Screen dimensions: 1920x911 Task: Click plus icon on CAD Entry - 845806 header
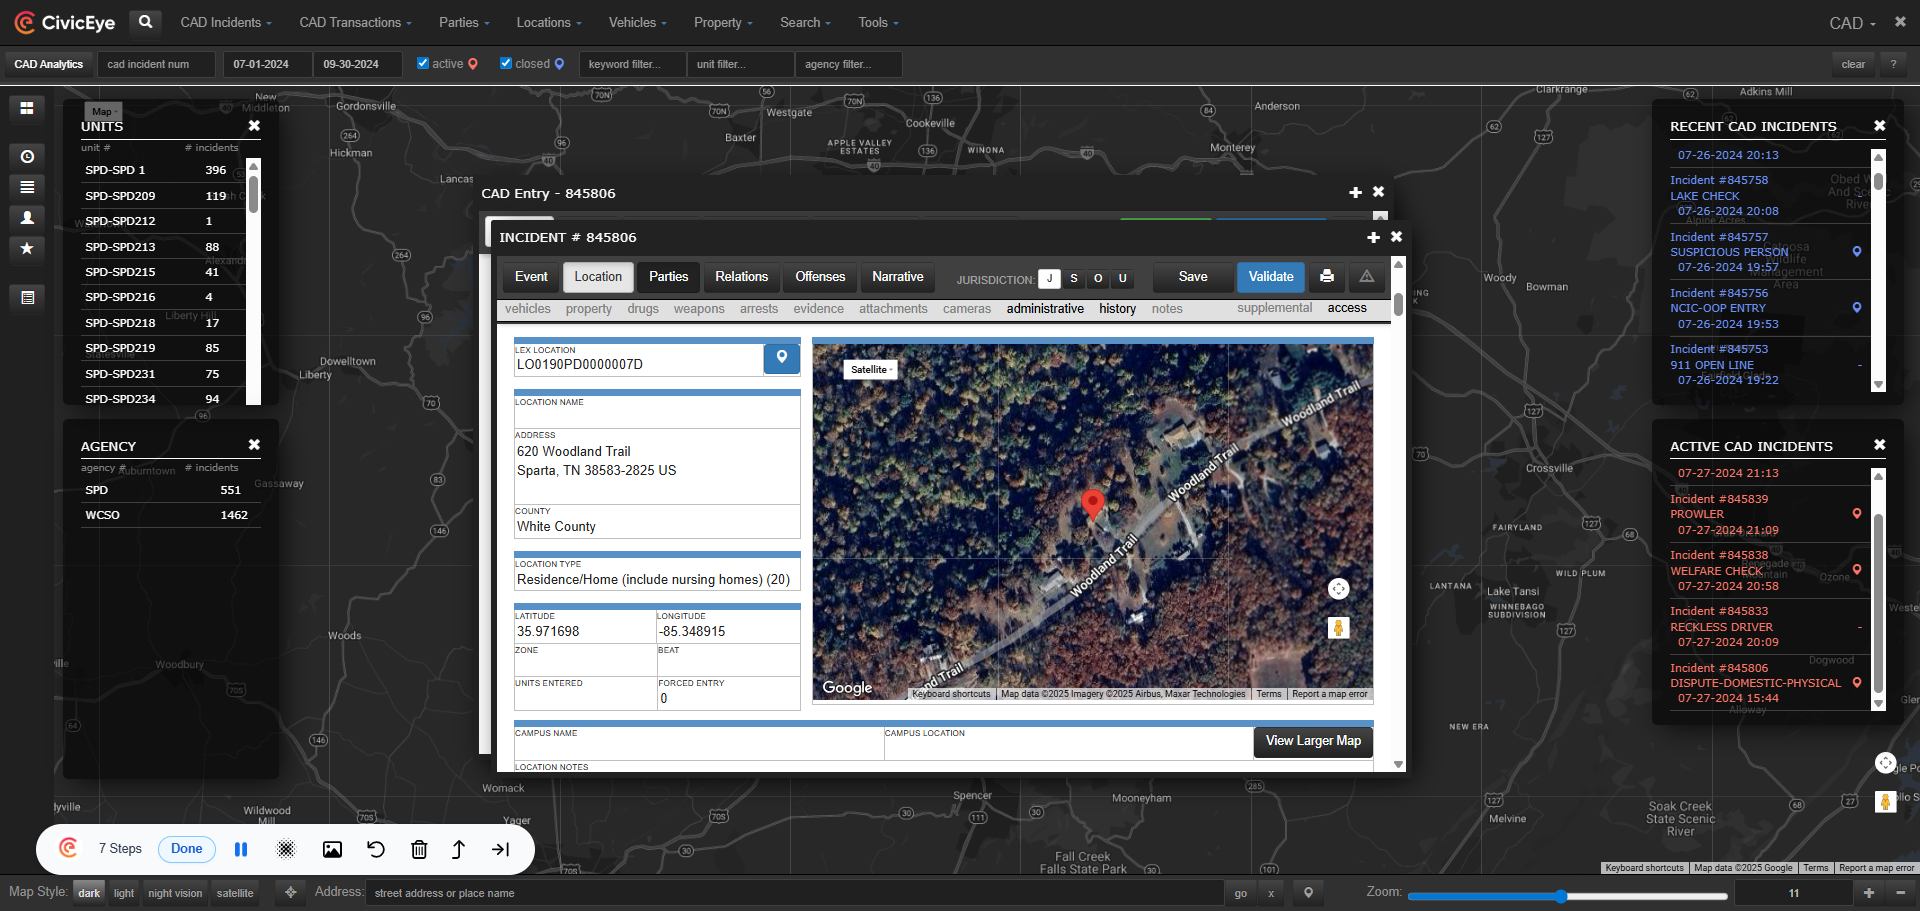tap(1355, 192)
